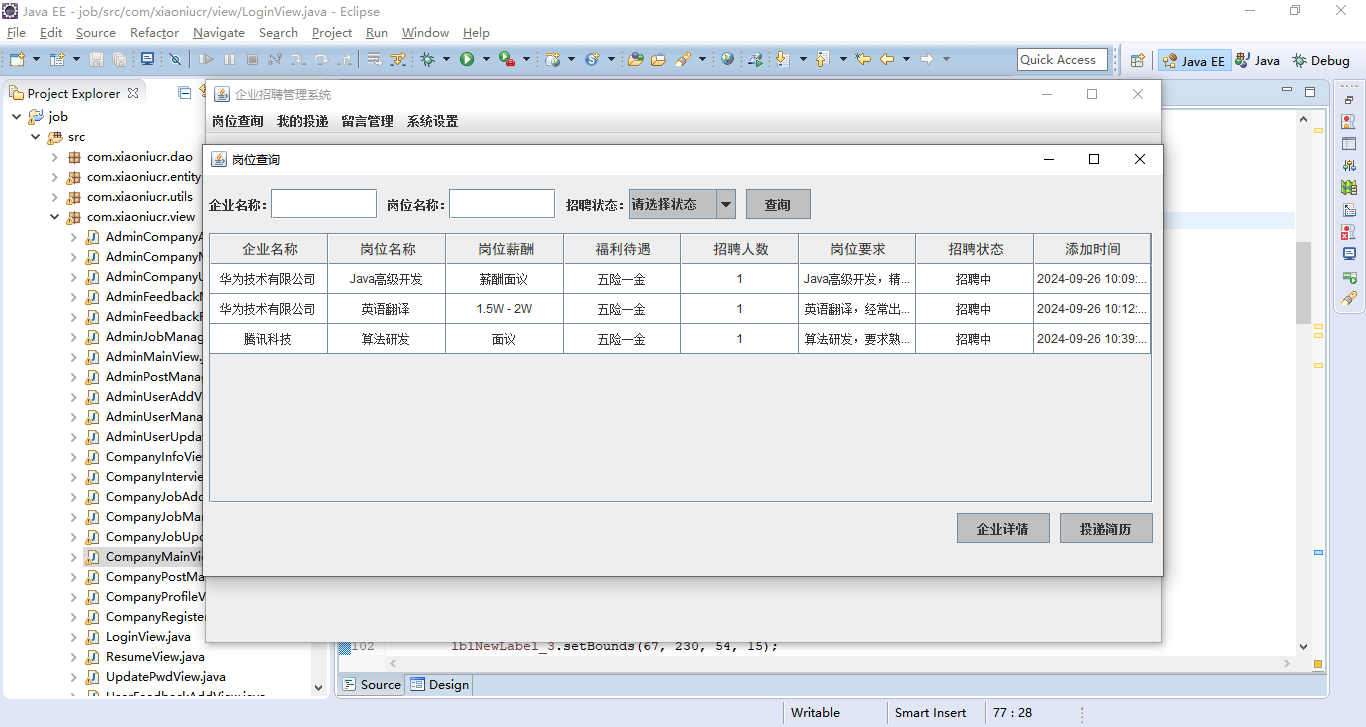Image resolution: width=1366 pixels, height=727 pixels.
Task: Click the green Run button icon
Action: click(x=467, y=59)
